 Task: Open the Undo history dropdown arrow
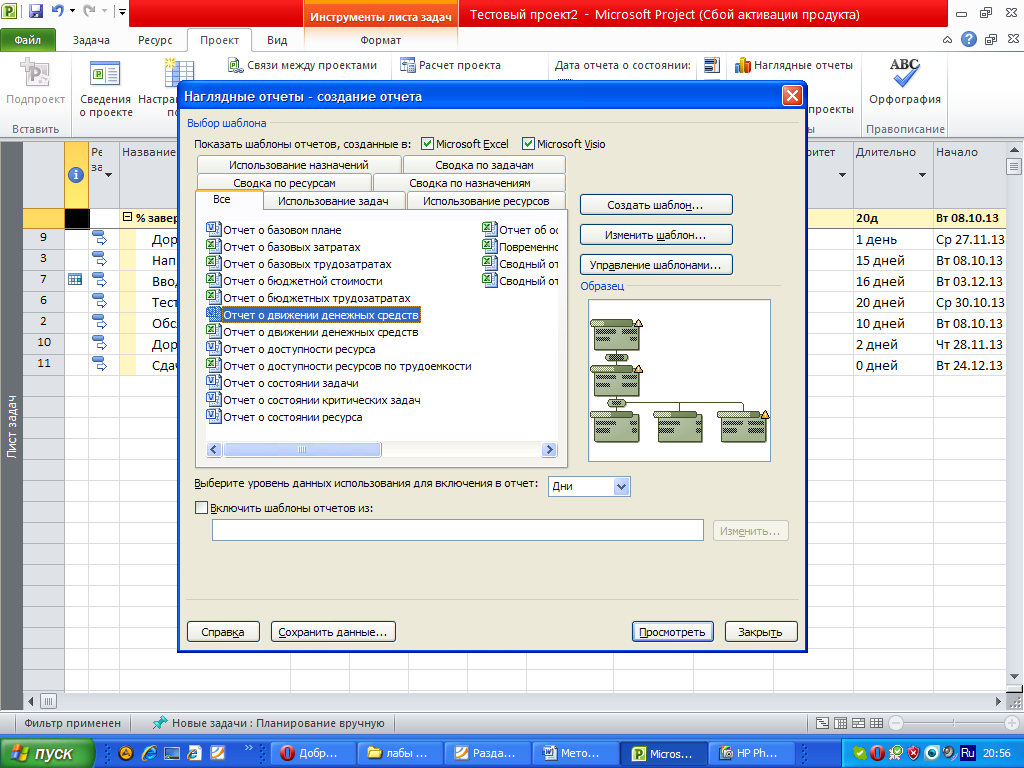[72, 11]
